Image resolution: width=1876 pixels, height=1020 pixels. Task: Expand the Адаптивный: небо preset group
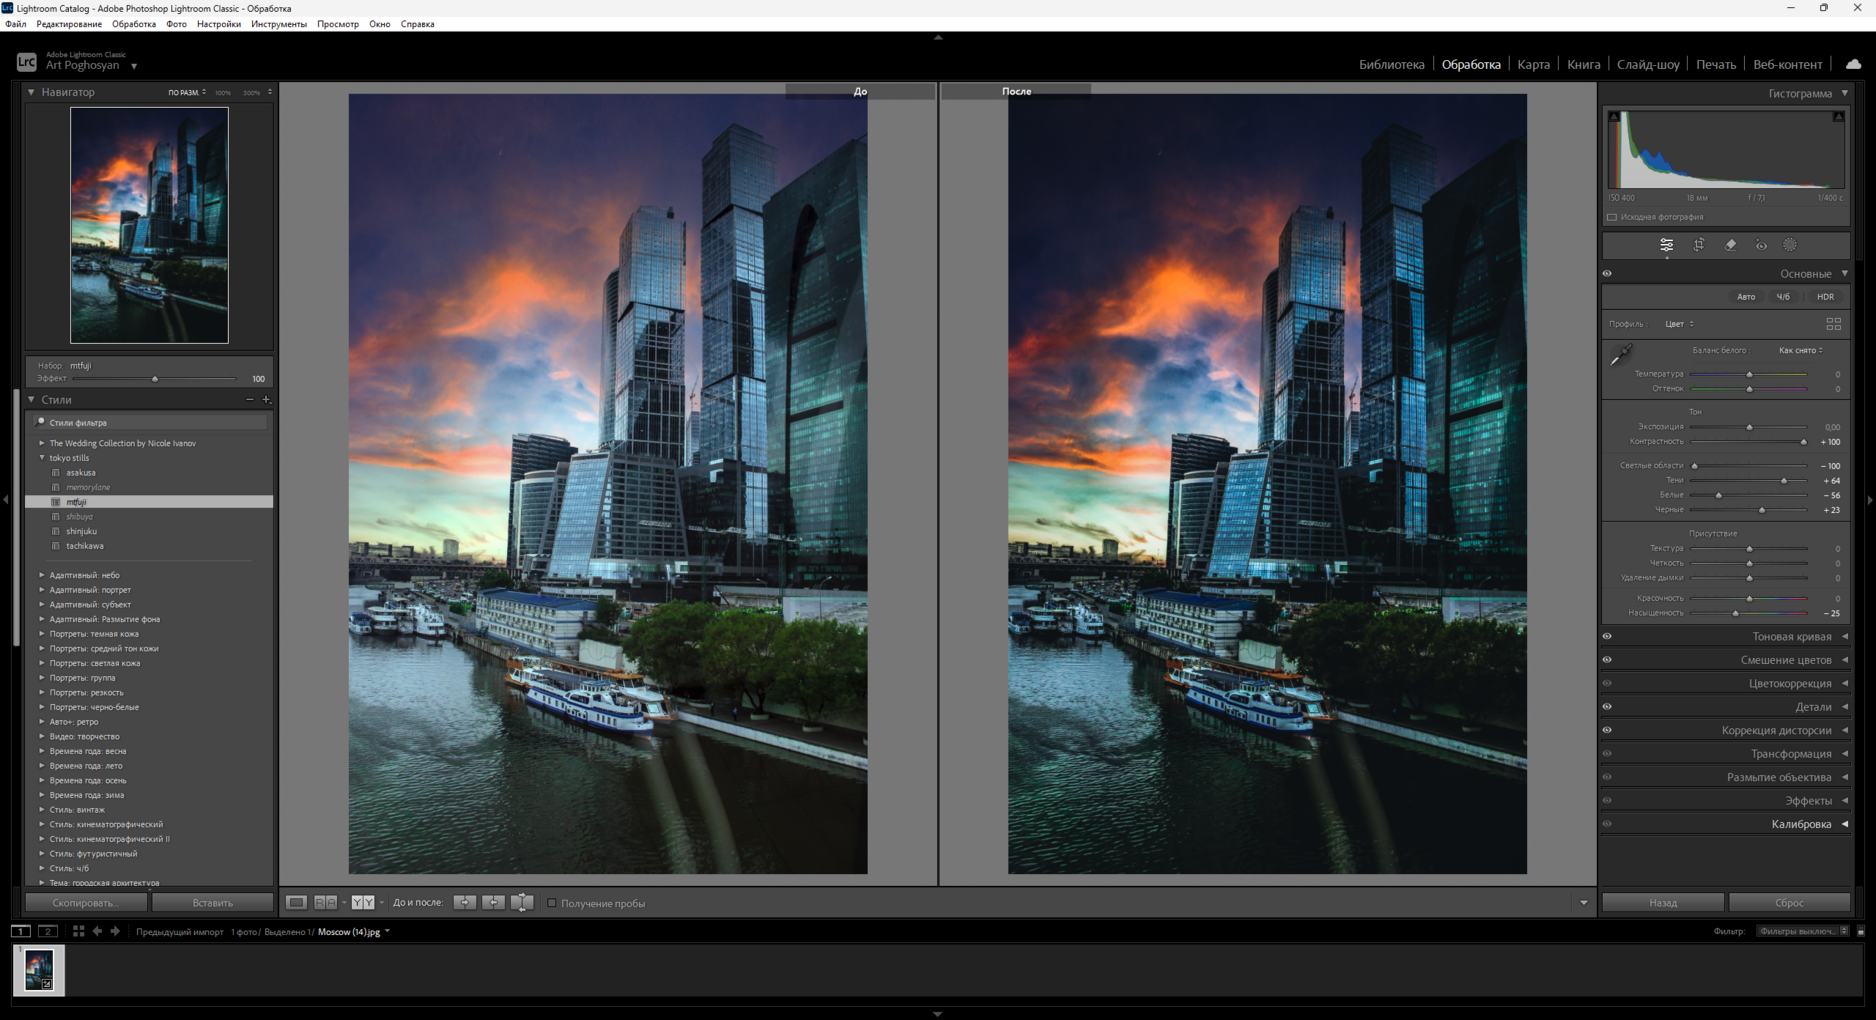point(42,575)
